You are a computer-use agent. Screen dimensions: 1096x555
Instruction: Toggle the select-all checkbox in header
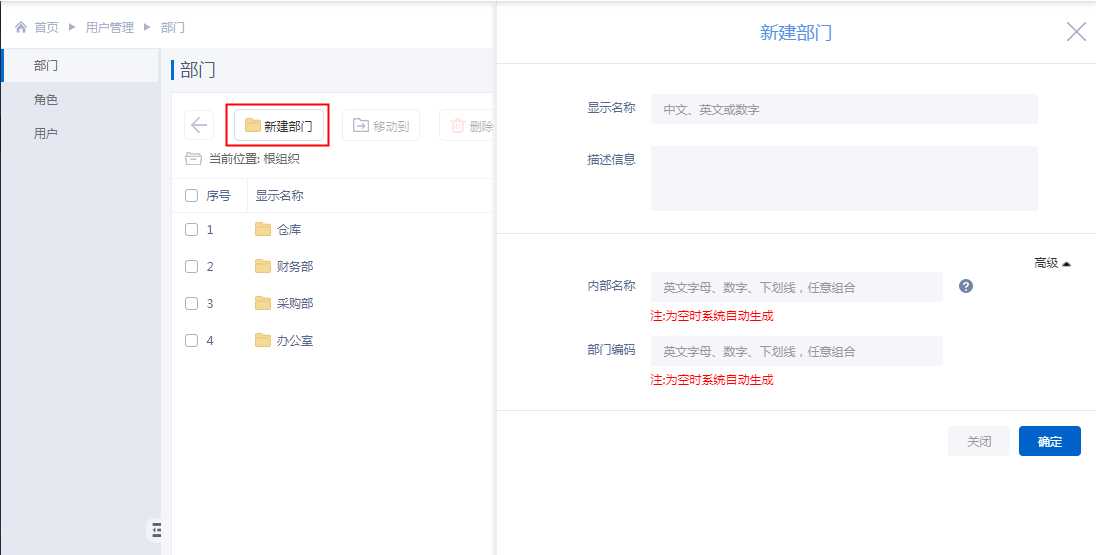coord(192,196)
